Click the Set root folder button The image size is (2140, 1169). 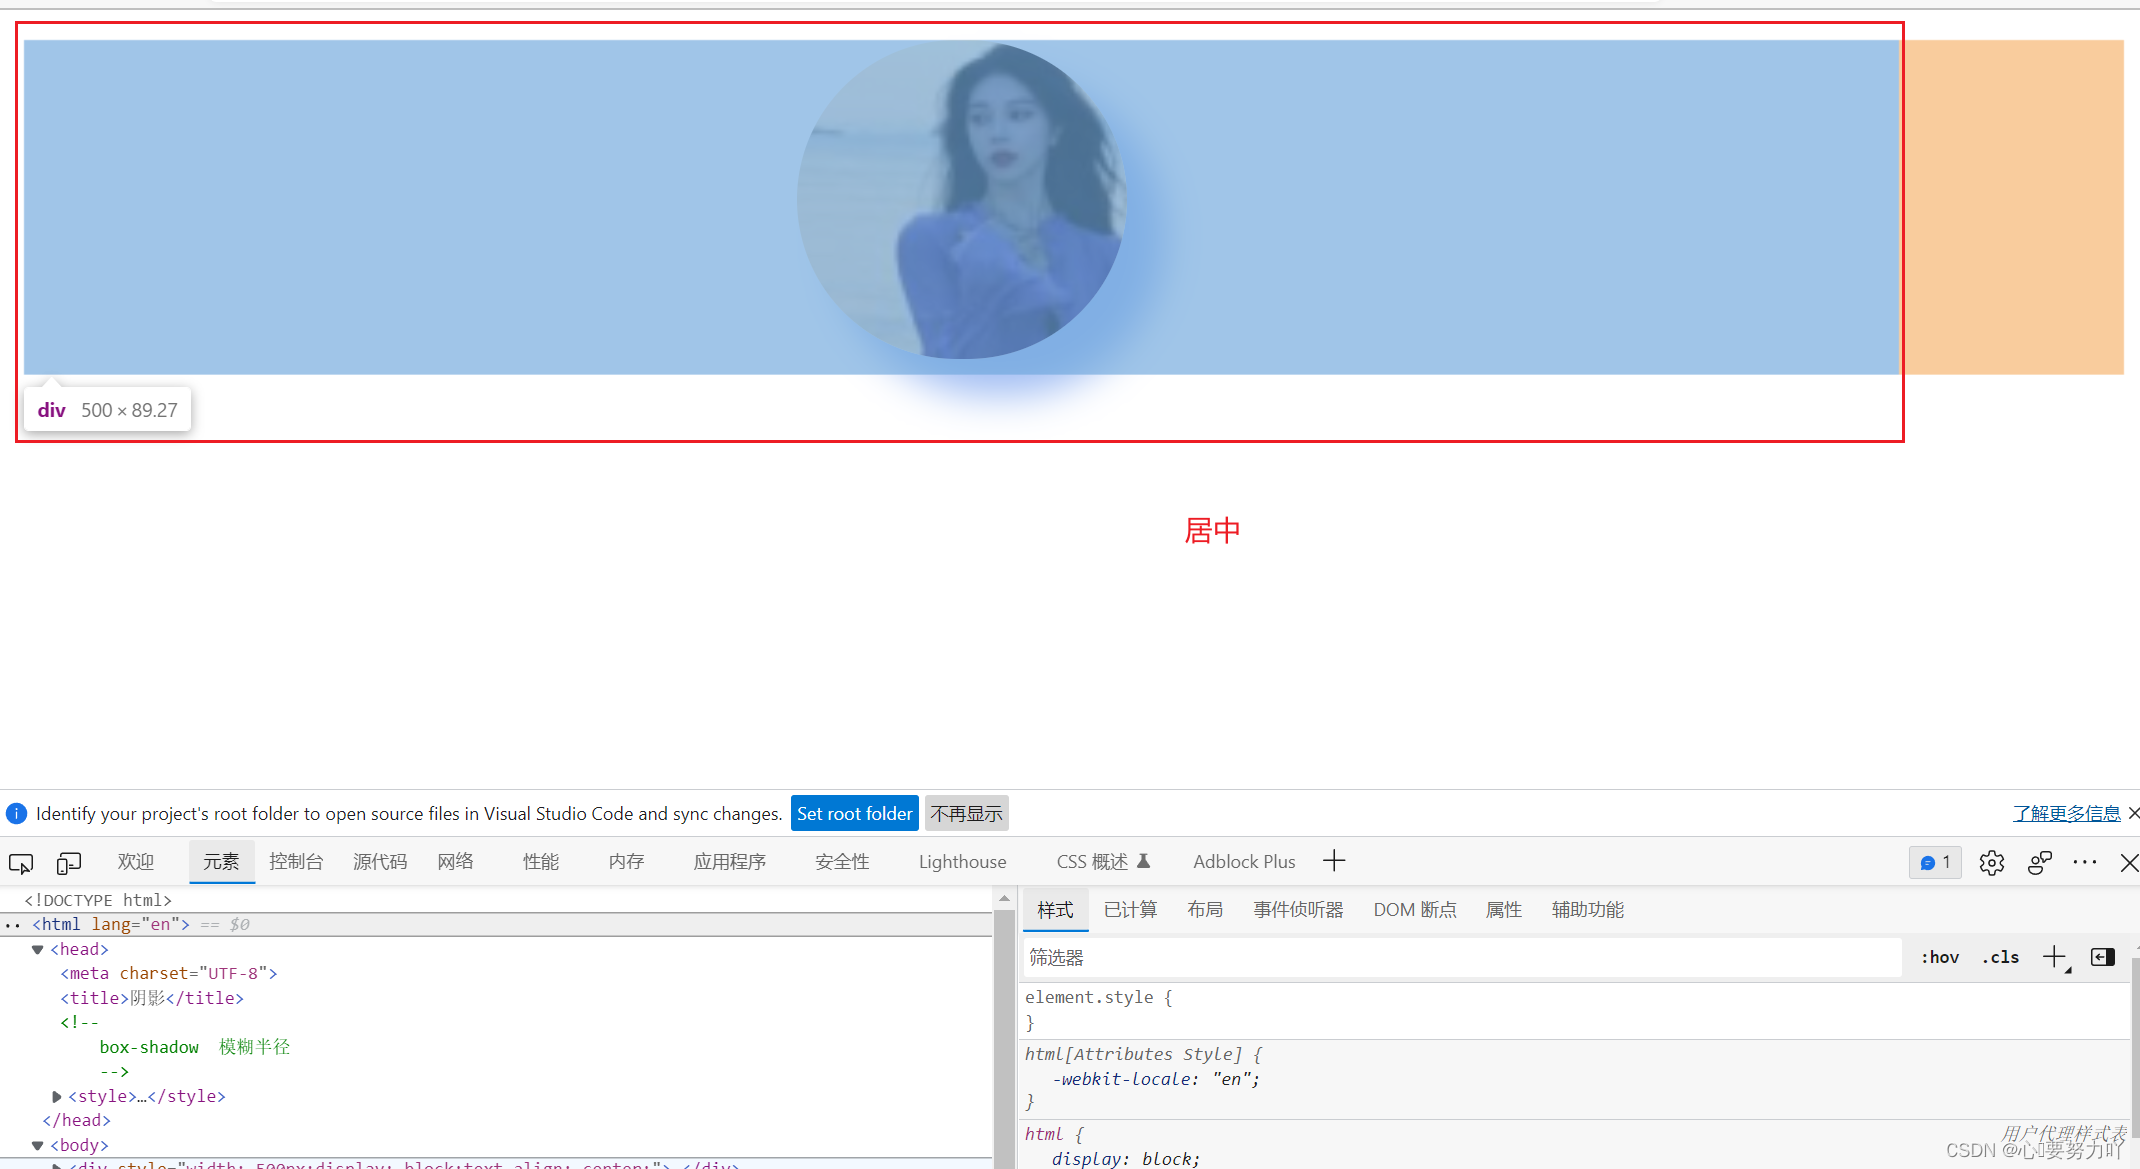coord(854,813)
